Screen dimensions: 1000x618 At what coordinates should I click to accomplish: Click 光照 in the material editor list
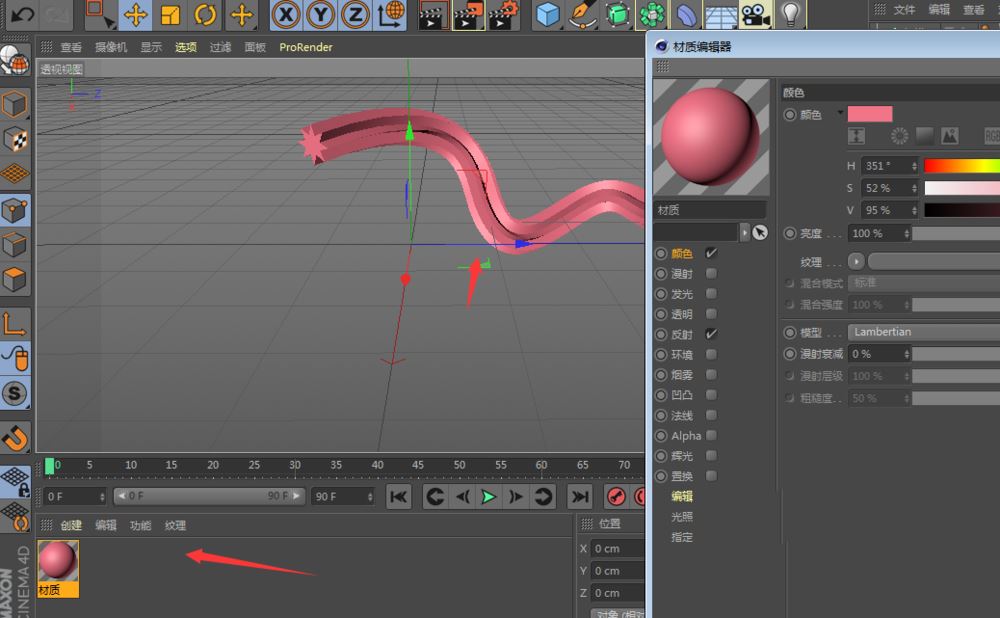pos(682,517)
